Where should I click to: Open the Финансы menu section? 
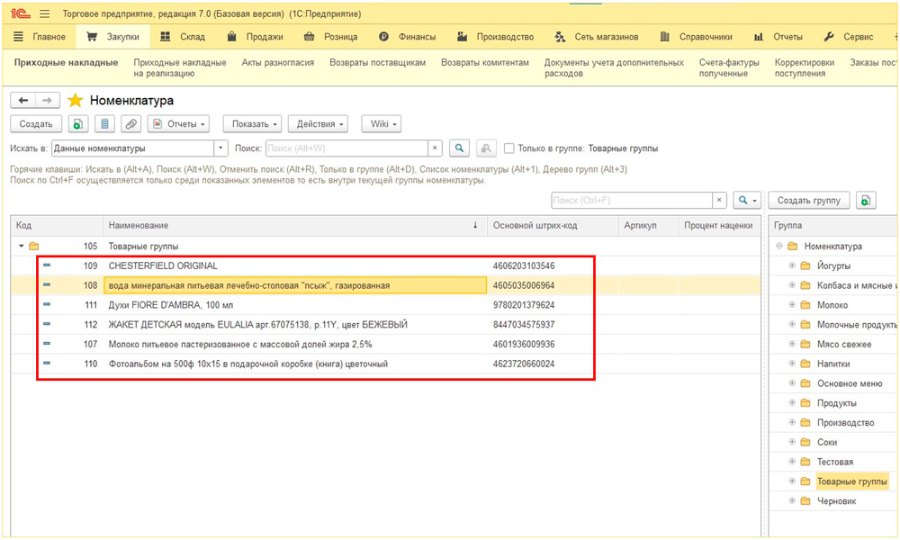point(408,37)
